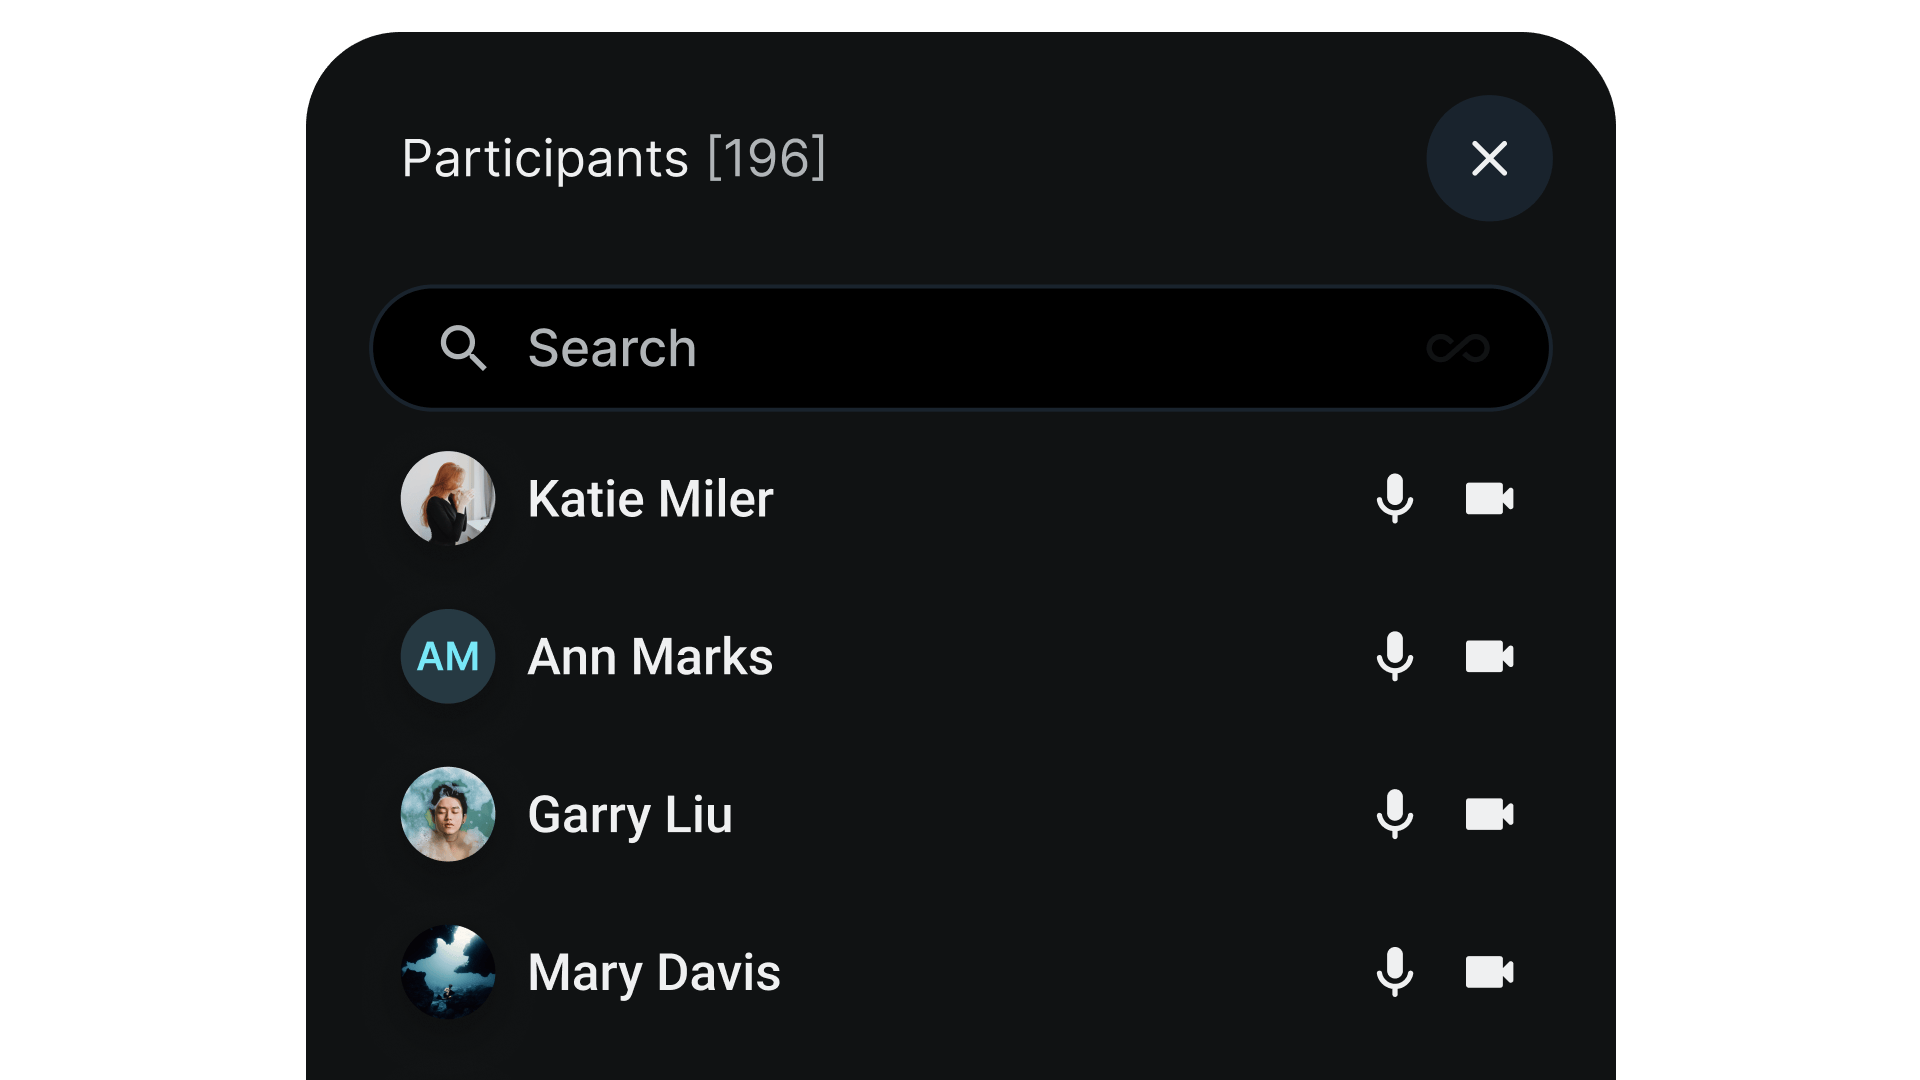Screen dimensions: 1920x1080
Task: Click the Participants [196] heading
Action: [614, 159]
